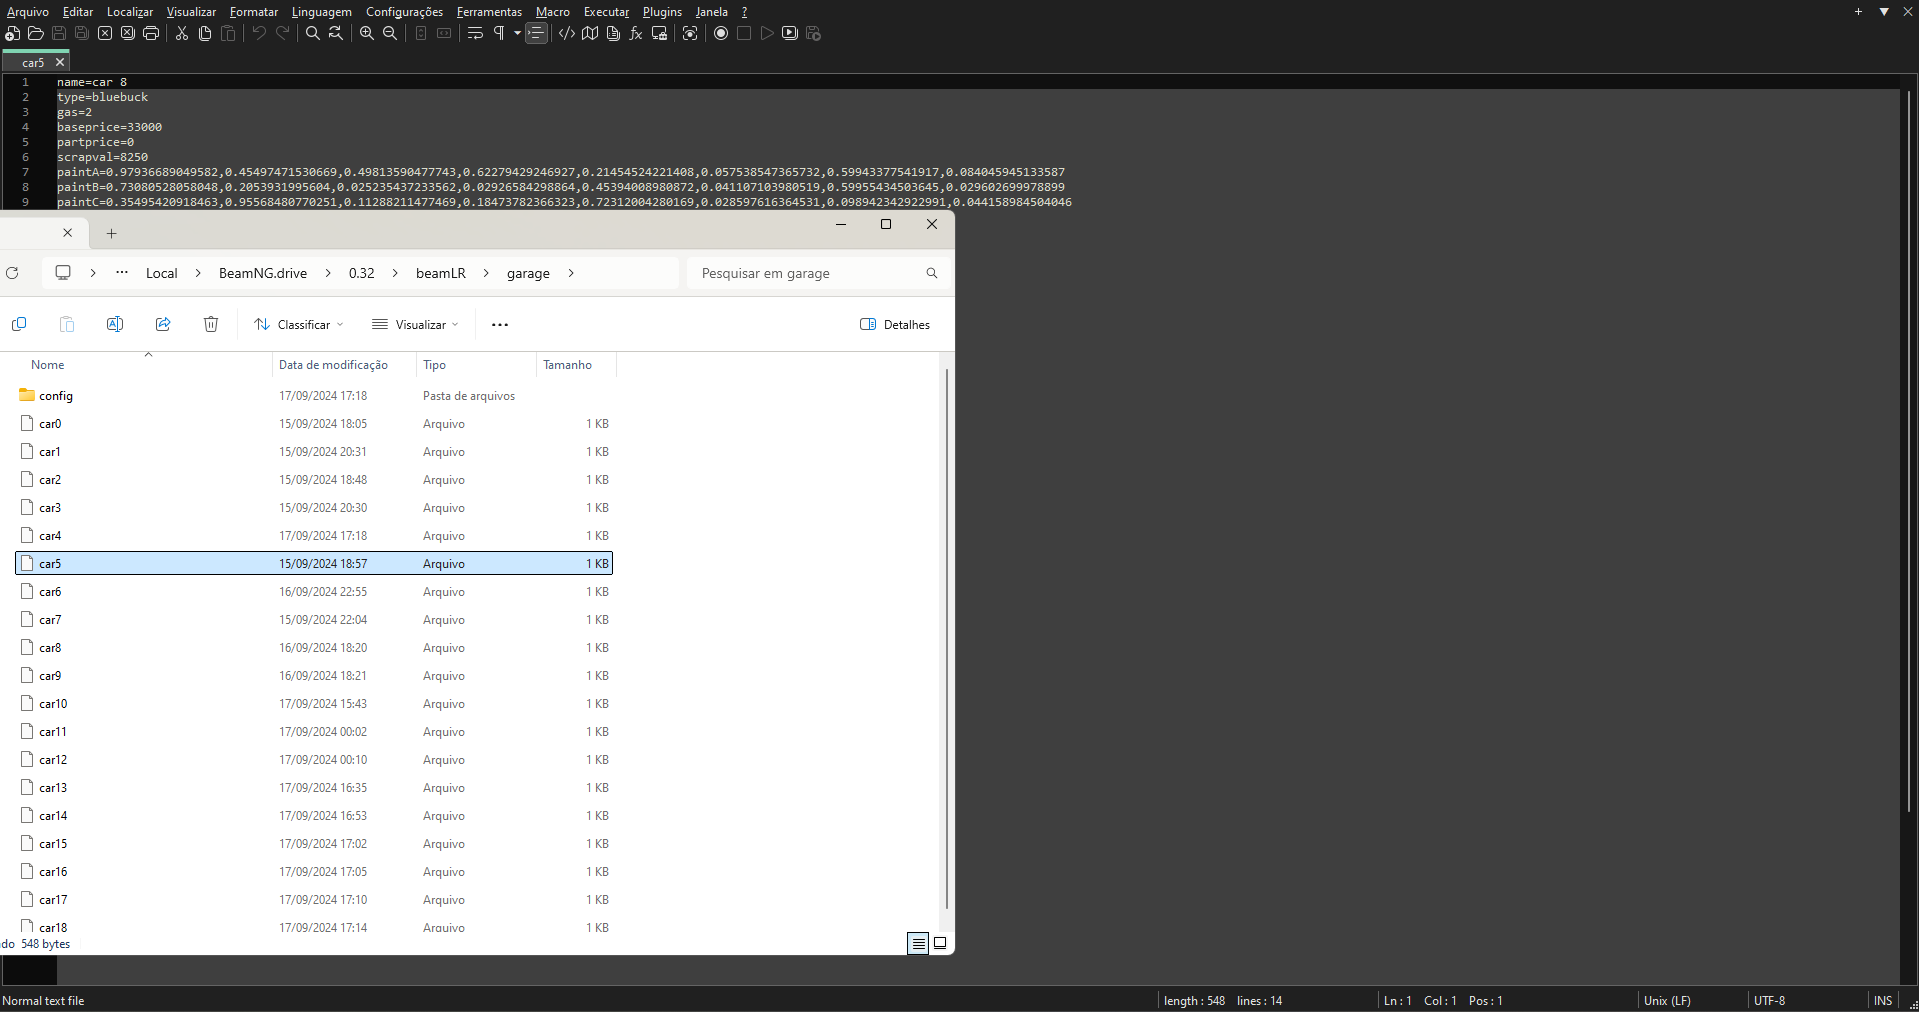Open the Classificar sort dropdown
This screenshot has width=1919, height=1012.
pyautogui.click(x=298, y=325)
